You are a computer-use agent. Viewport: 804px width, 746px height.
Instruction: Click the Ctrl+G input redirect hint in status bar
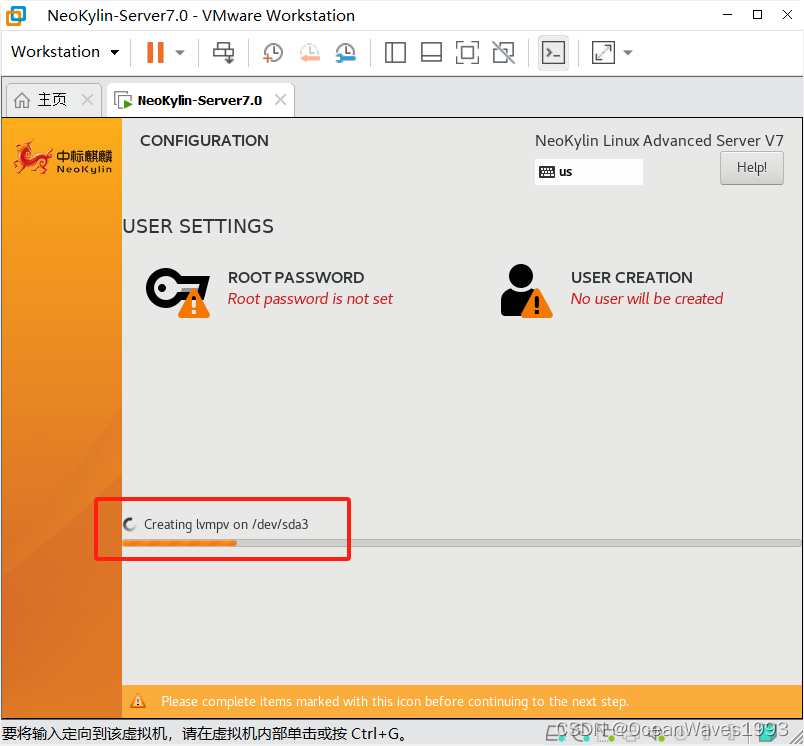pos(204,733)
